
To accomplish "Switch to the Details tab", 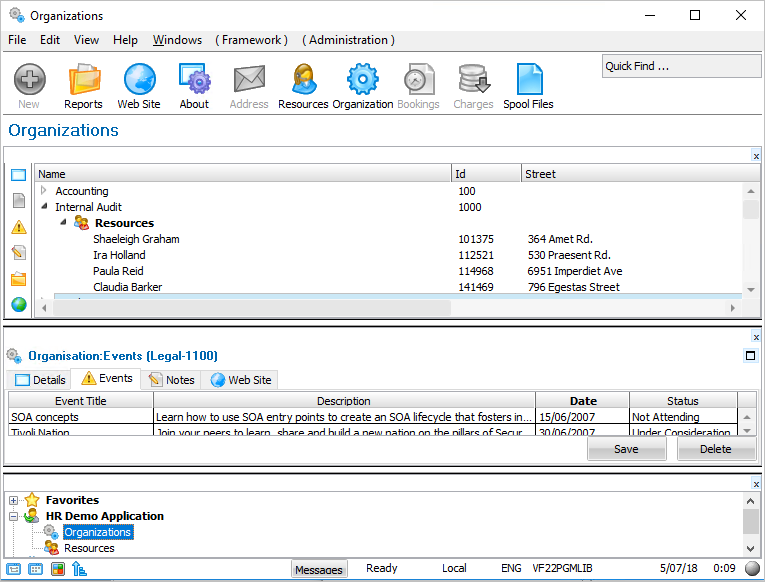I will click(39, 380).
